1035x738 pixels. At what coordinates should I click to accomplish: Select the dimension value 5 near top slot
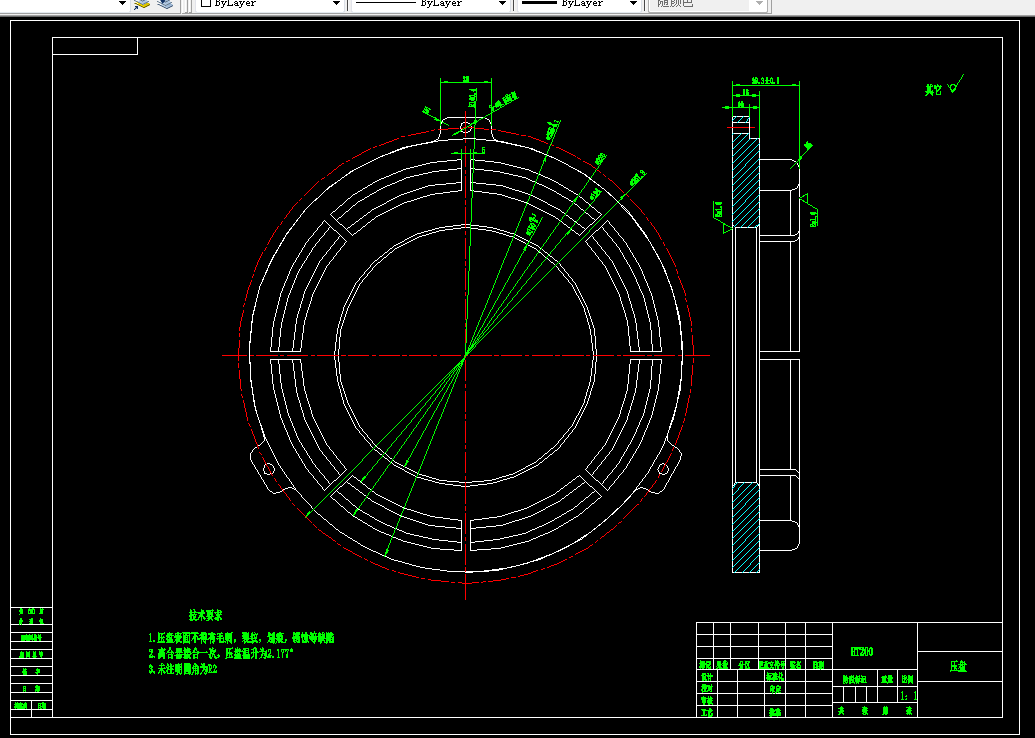click(483, 151)
